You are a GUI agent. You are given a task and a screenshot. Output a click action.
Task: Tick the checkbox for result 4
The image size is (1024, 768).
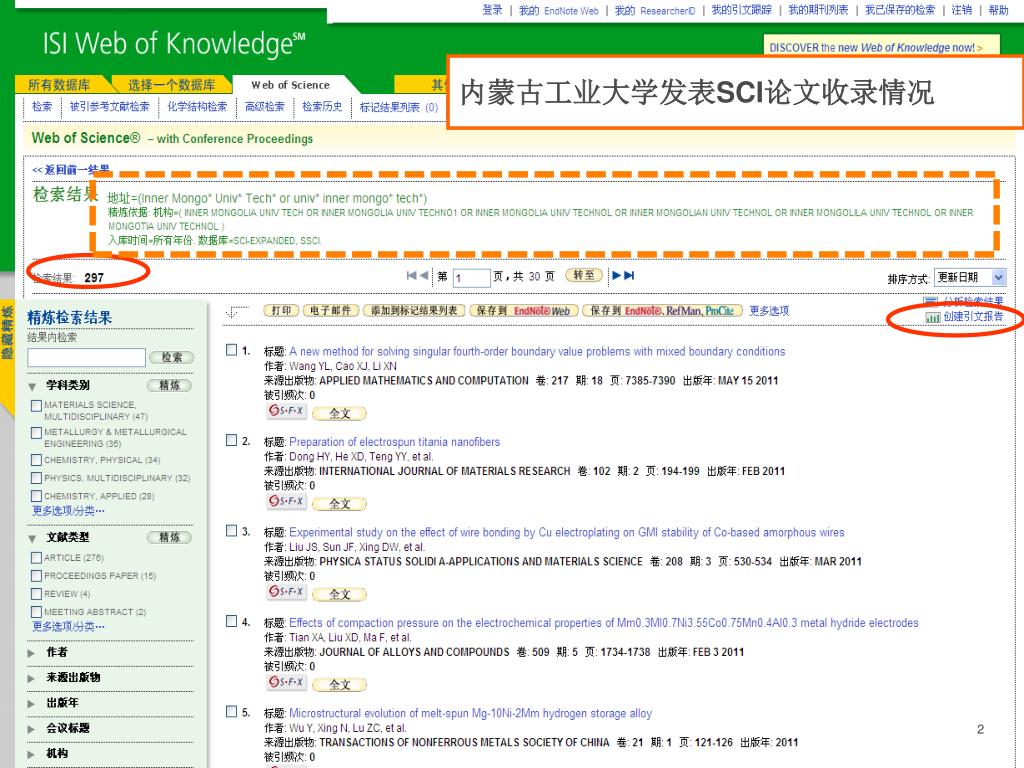pos(231,621)
